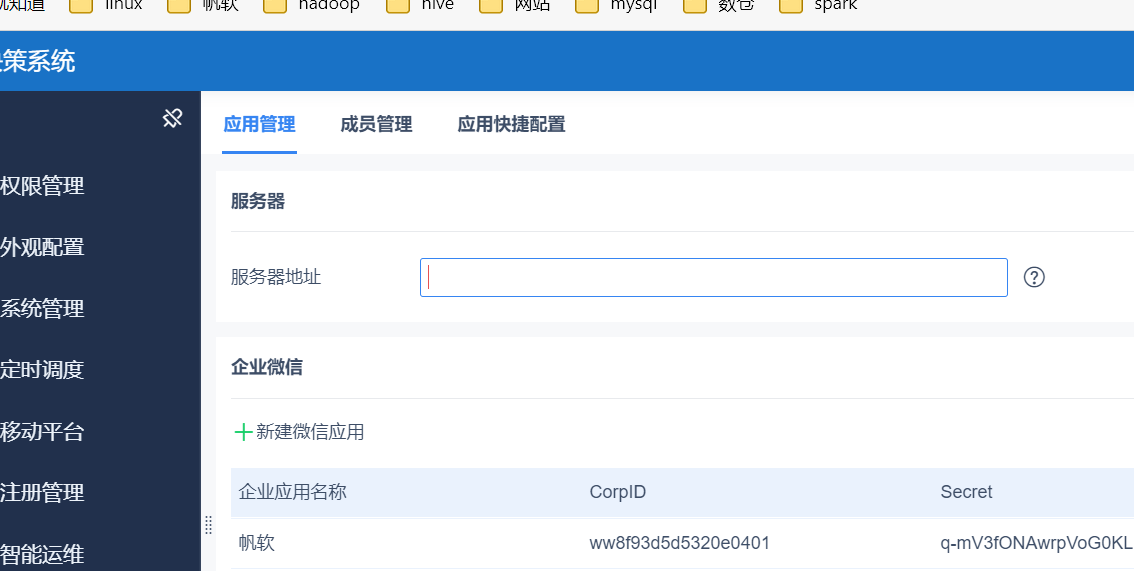Open 移动平台 in the sidebar
Image resolution: width=1134 pixels, height=571 pixels.
click(x=42, y=432)
